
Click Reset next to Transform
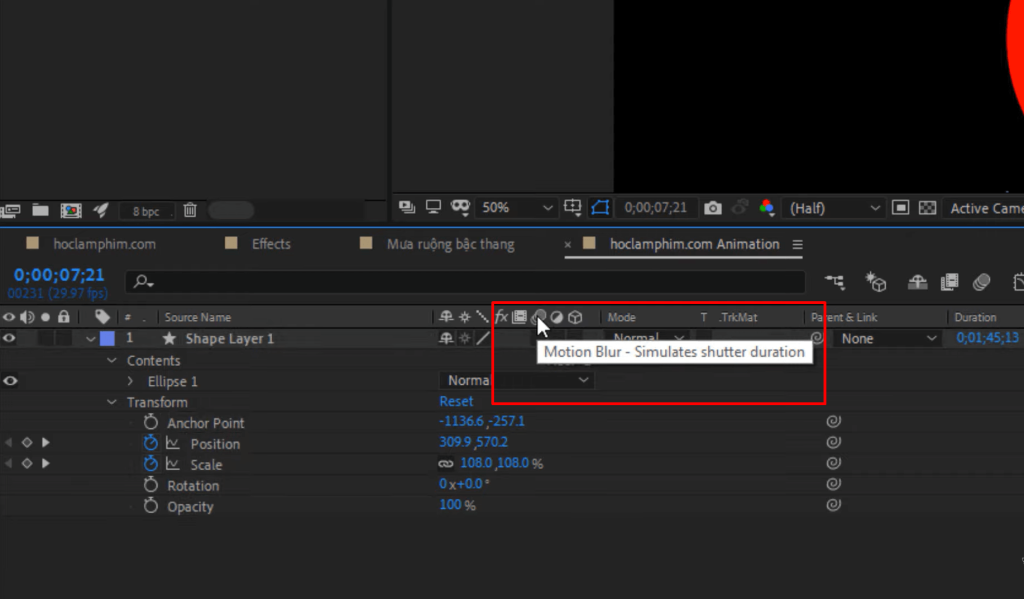click(x=456, y=401)
